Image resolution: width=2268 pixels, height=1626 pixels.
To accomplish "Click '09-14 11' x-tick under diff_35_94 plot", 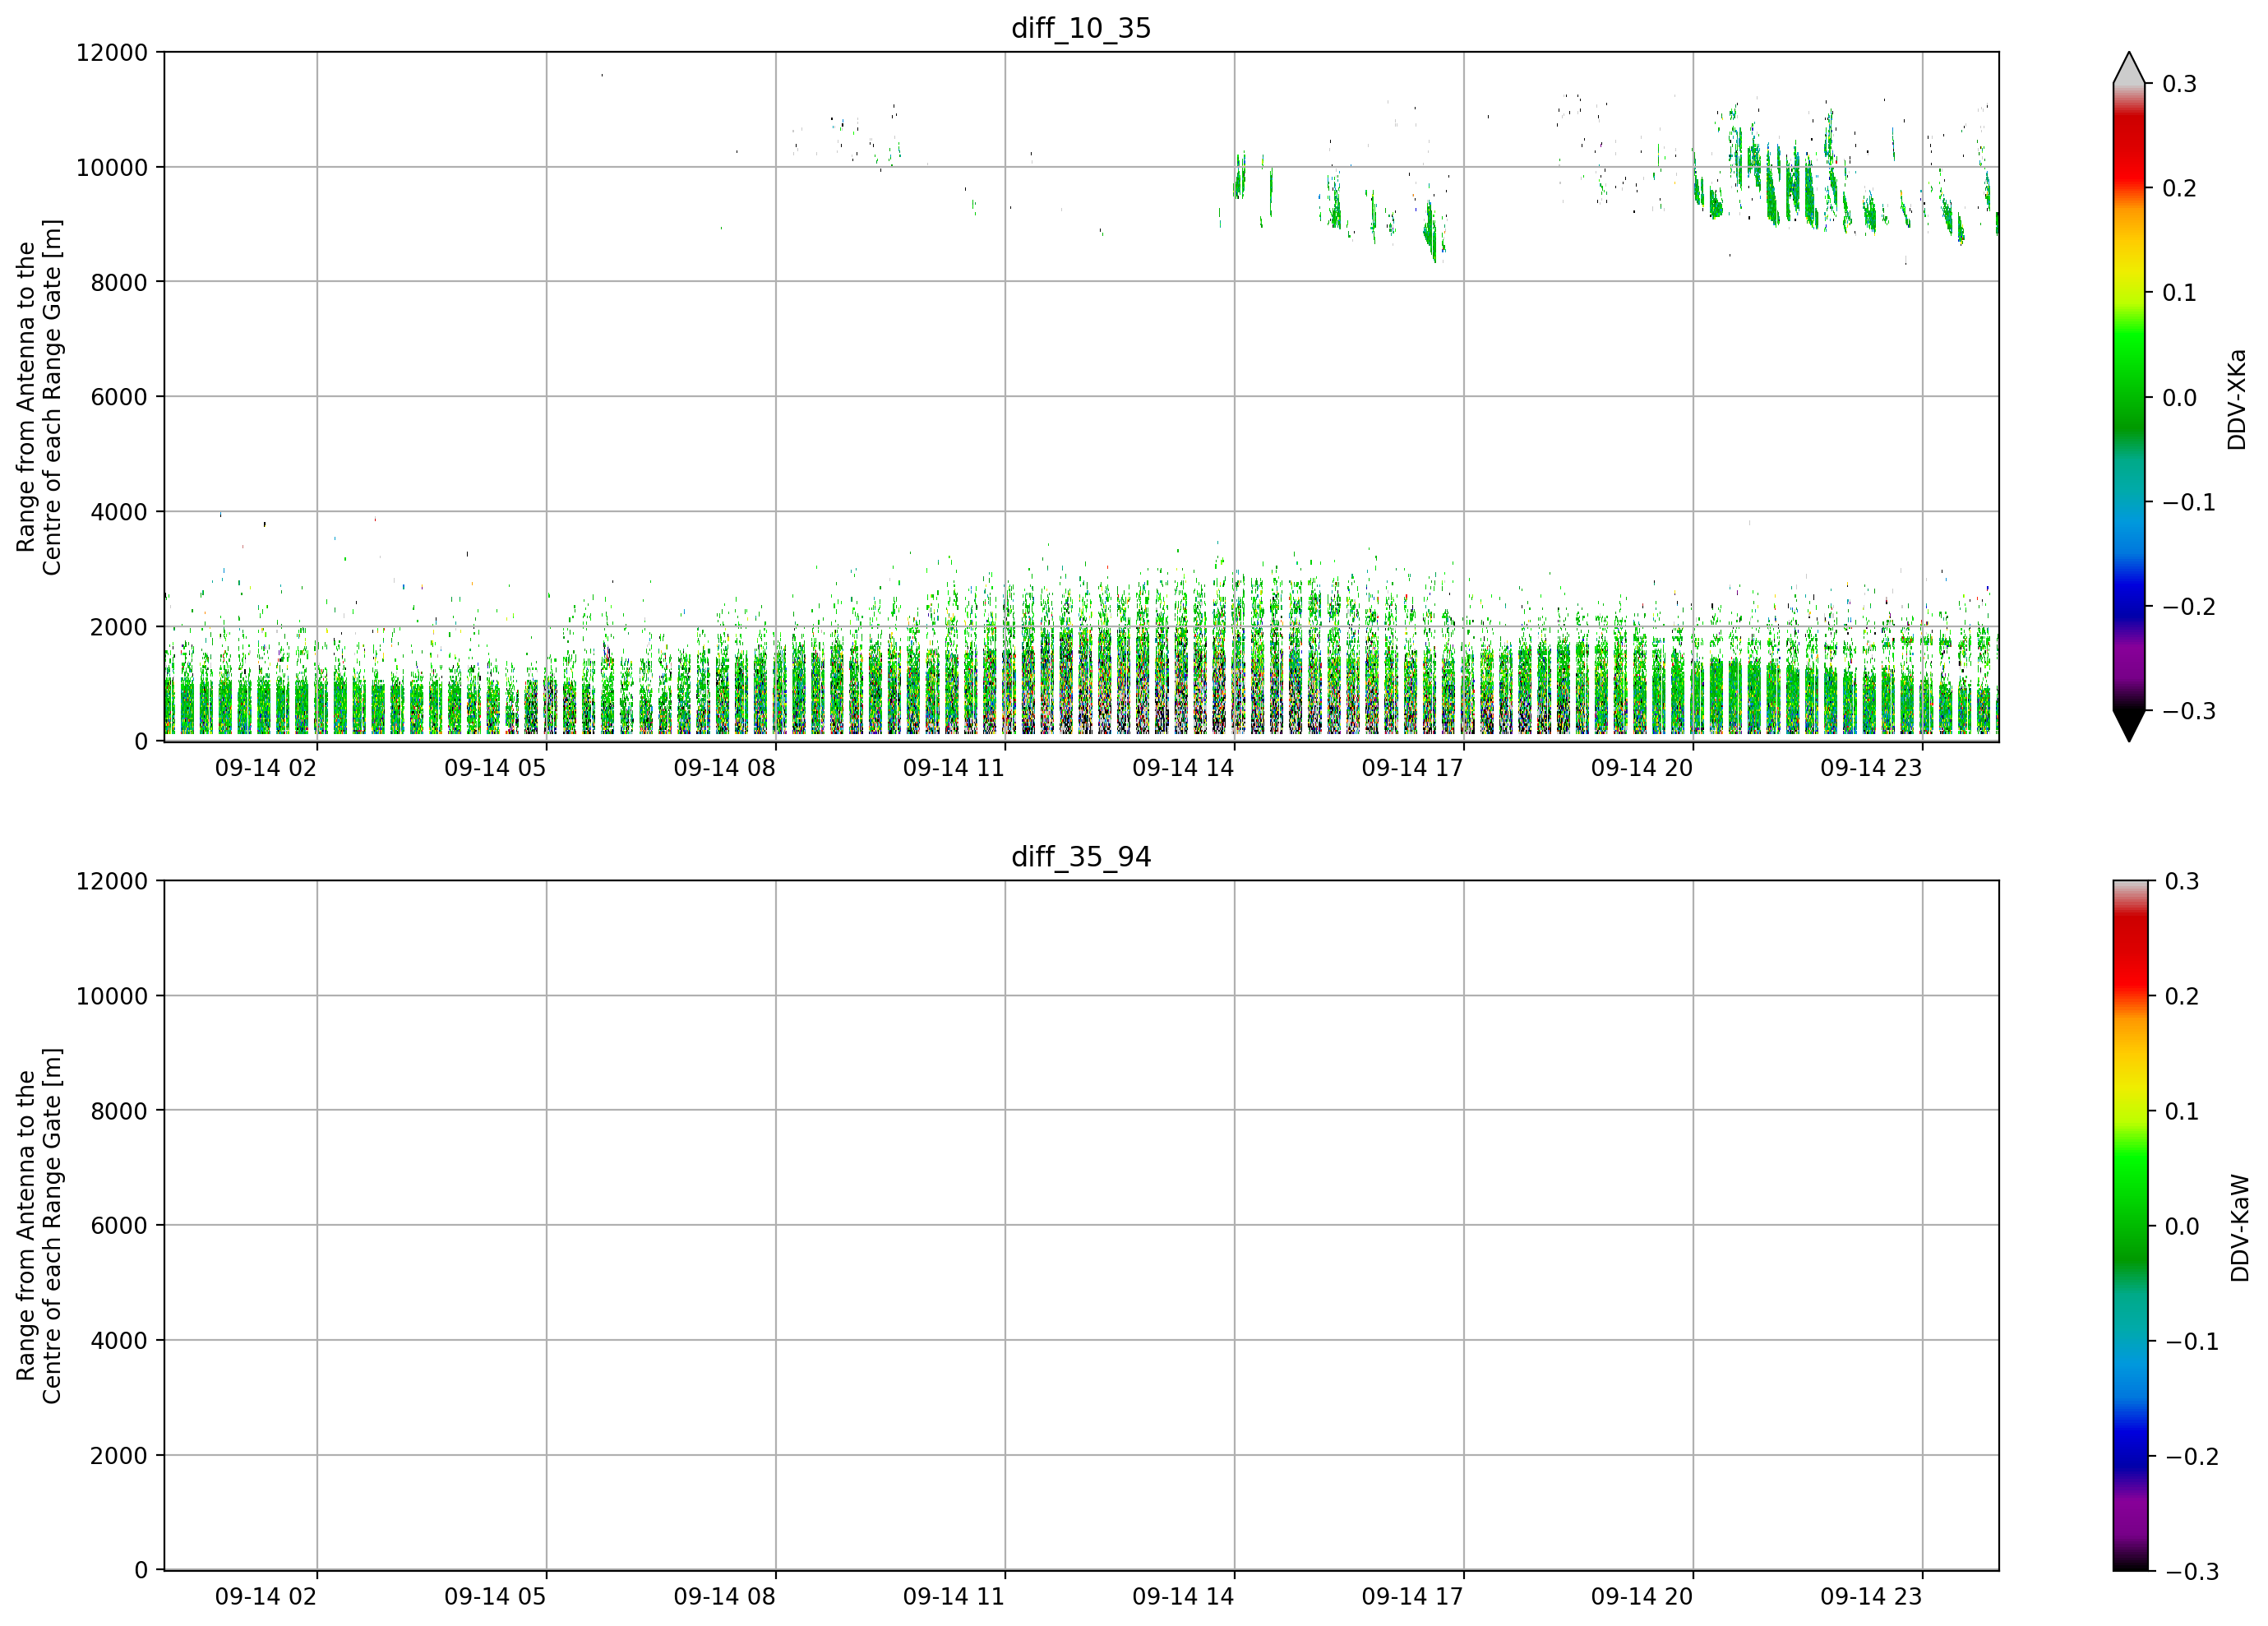I will [954, 1597].
